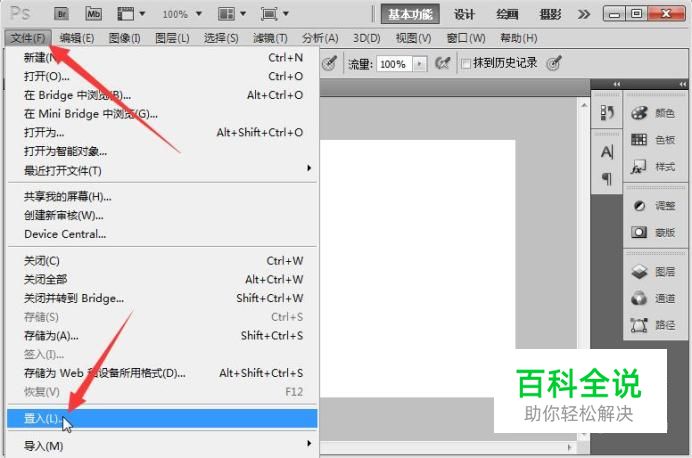Choose 存储为(A)... menu entry
692x458 pixels.
(162, 336)
